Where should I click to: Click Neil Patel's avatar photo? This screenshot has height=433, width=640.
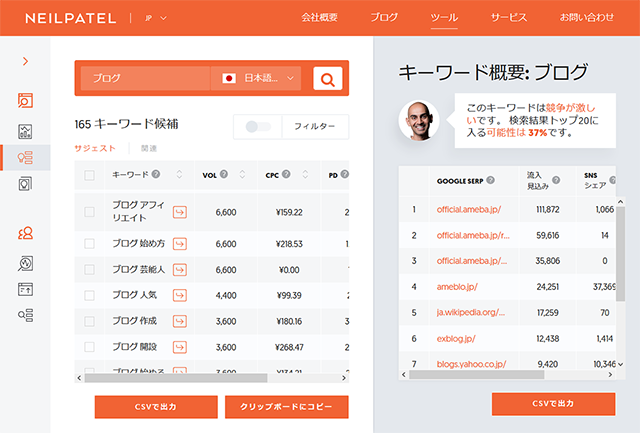coord(419,120)
